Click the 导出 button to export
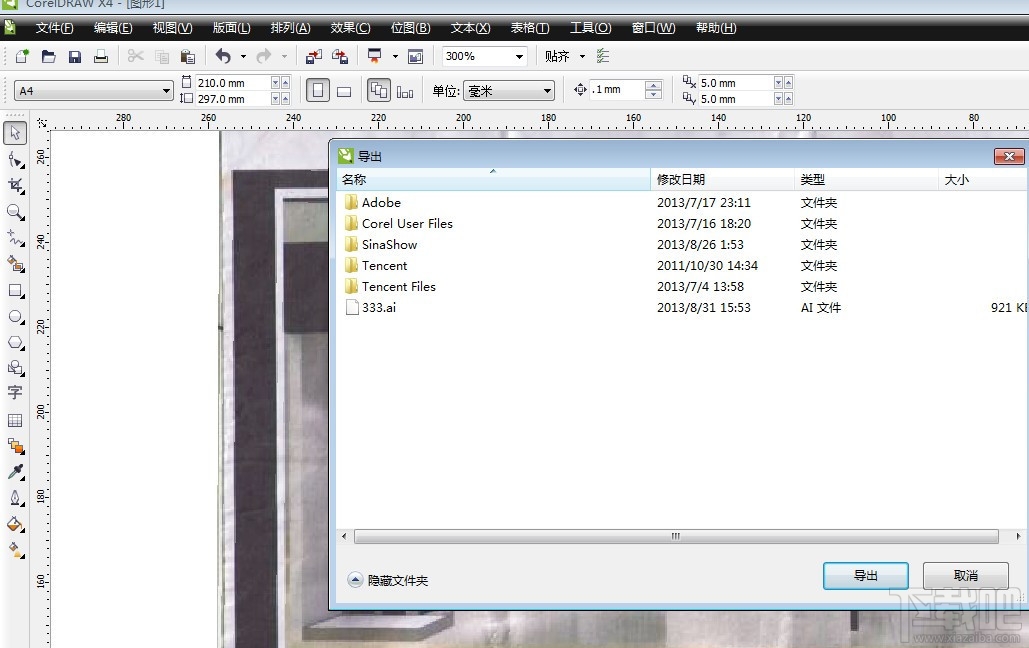The height and width of the screenshot is (648, 1029). 864,576
